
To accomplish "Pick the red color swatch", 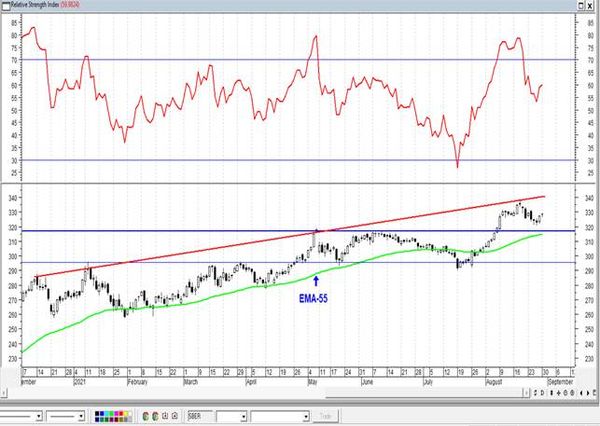I will tap(121, 414).
